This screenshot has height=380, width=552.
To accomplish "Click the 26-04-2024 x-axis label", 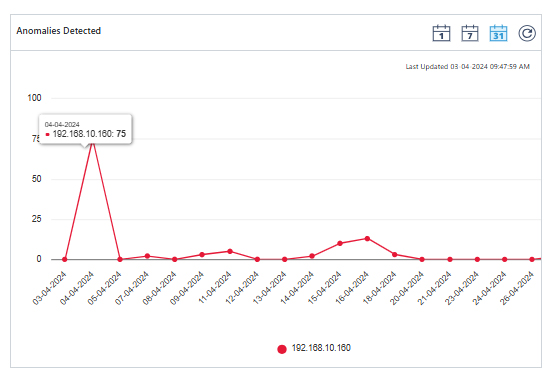I will click(x=517, y=288).
